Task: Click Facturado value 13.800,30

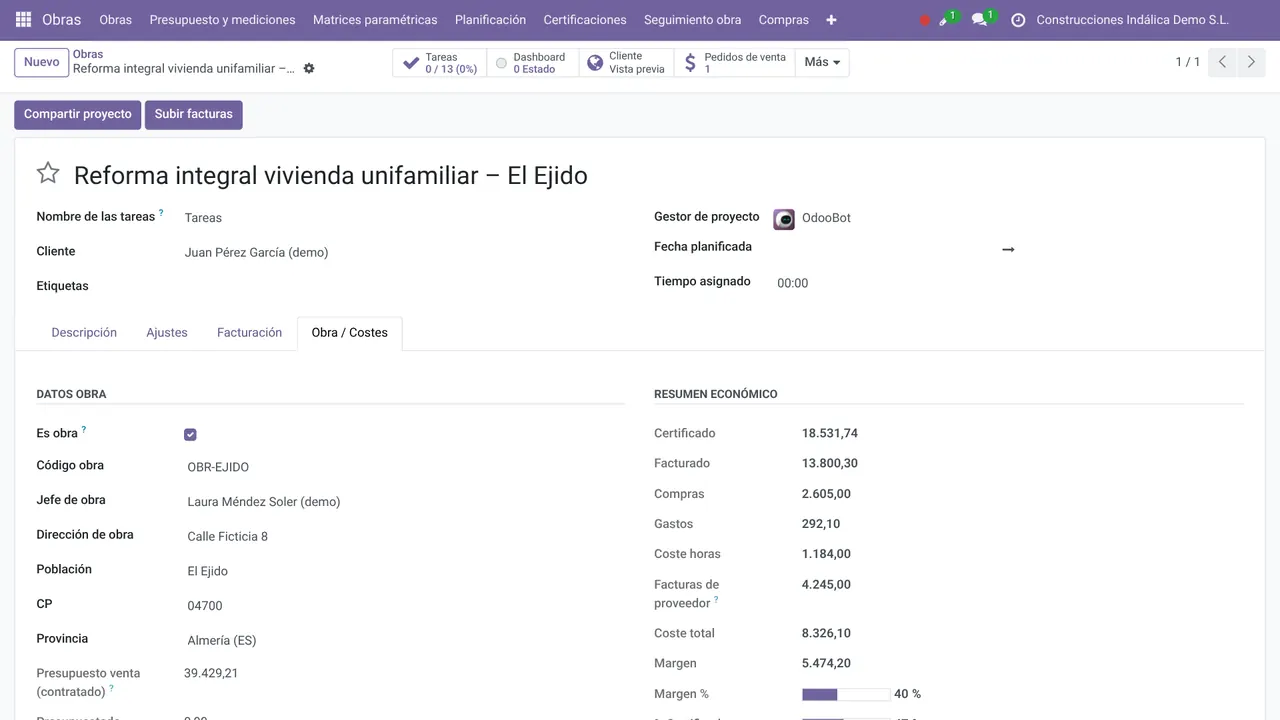Action: click(830, 464)
